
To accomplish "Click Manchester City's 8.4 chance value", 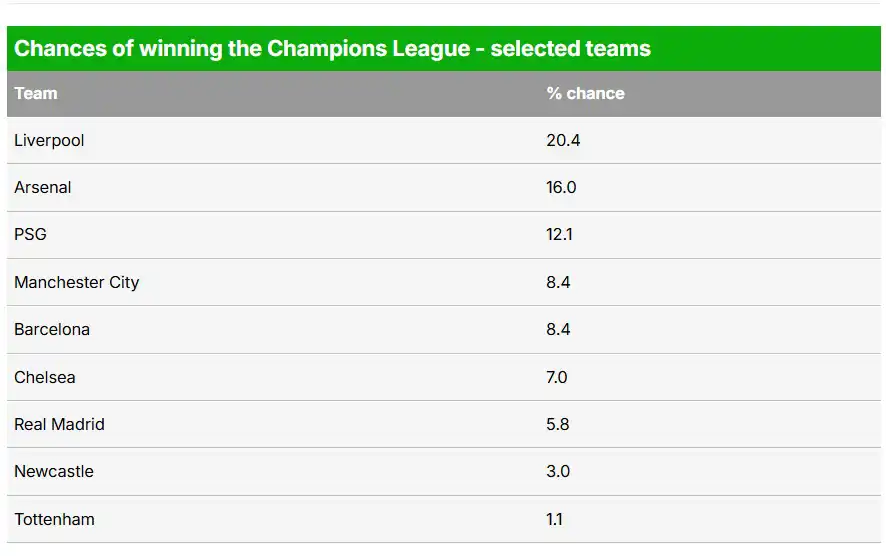I will click(x=558, y=282).
